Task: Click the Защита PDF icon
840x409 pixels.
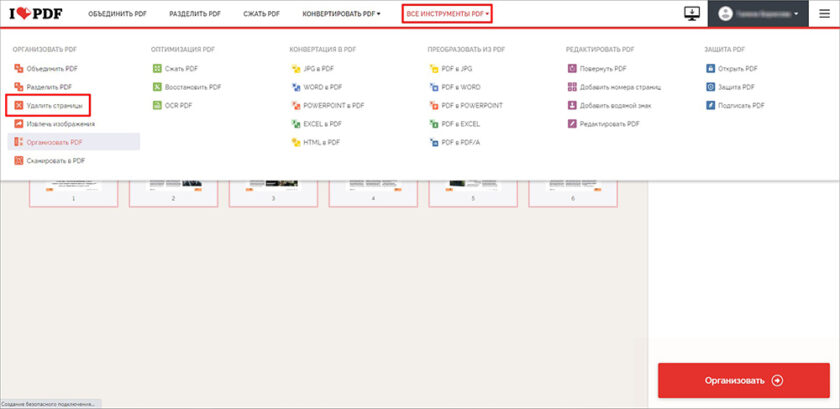Action: point(710,87)
